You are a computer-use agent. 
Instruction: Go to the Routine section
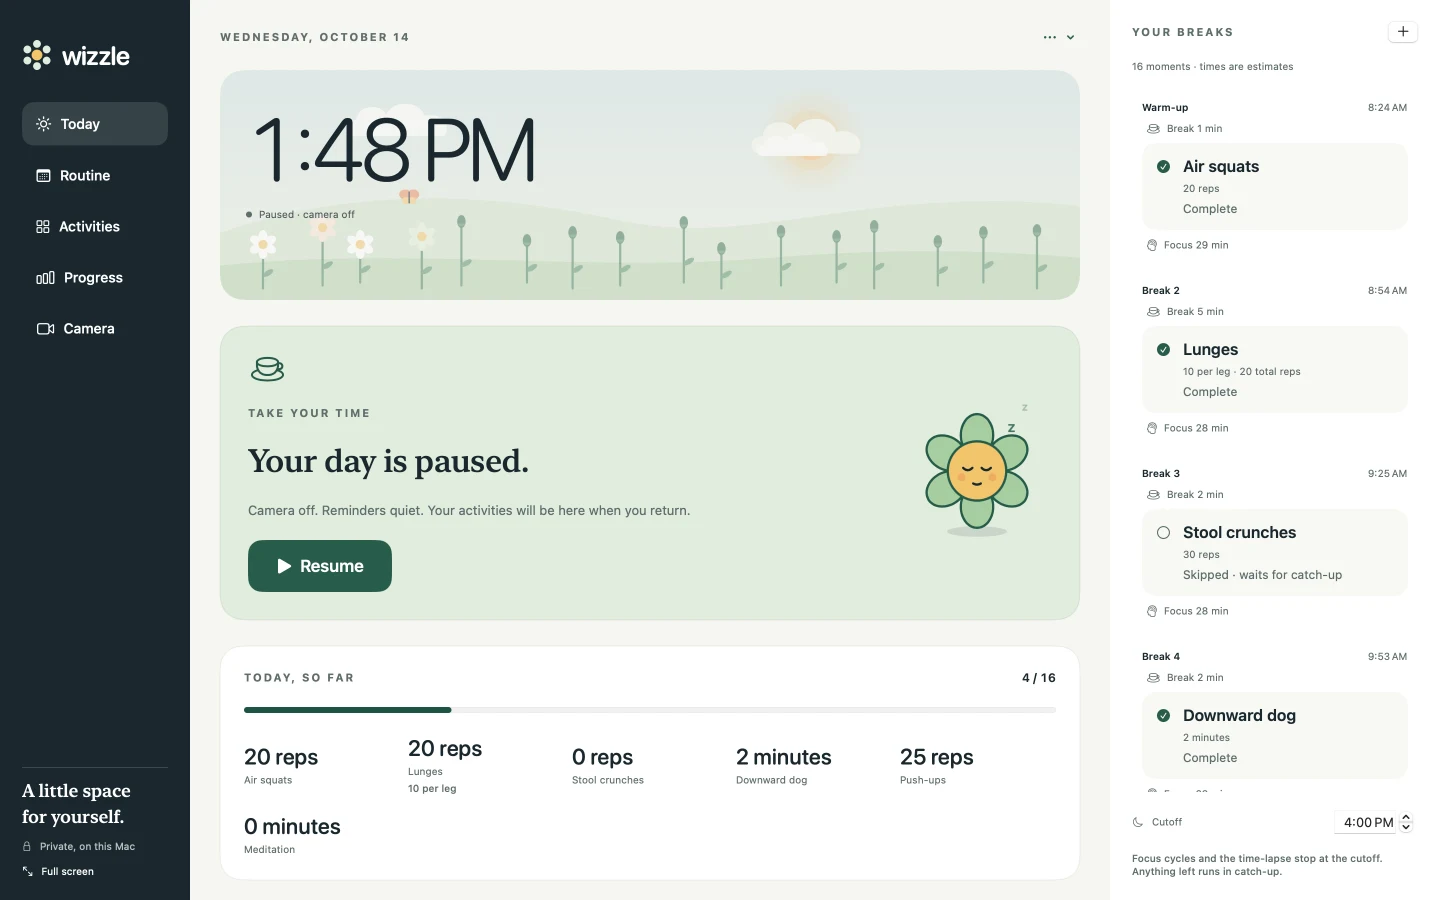[x=95, y=176]
